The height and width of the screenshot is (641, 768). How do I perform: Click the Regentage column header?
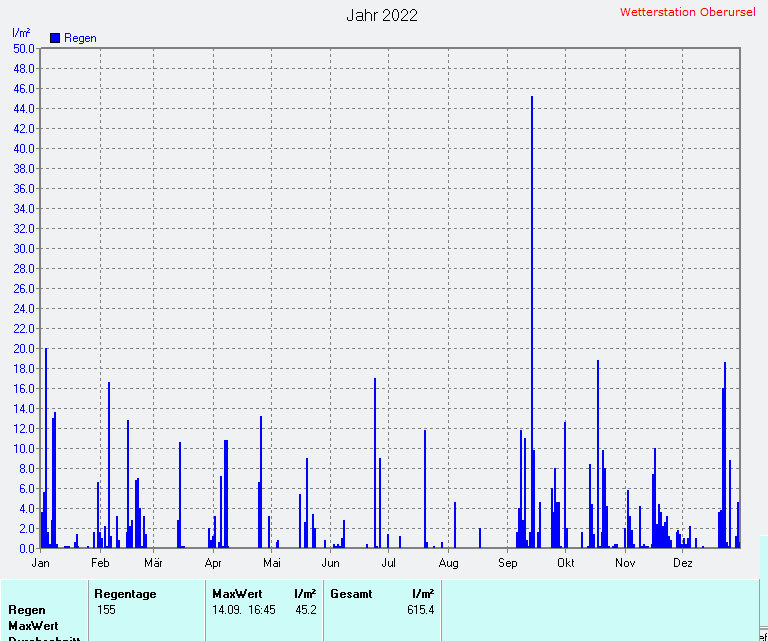(125, 594)
